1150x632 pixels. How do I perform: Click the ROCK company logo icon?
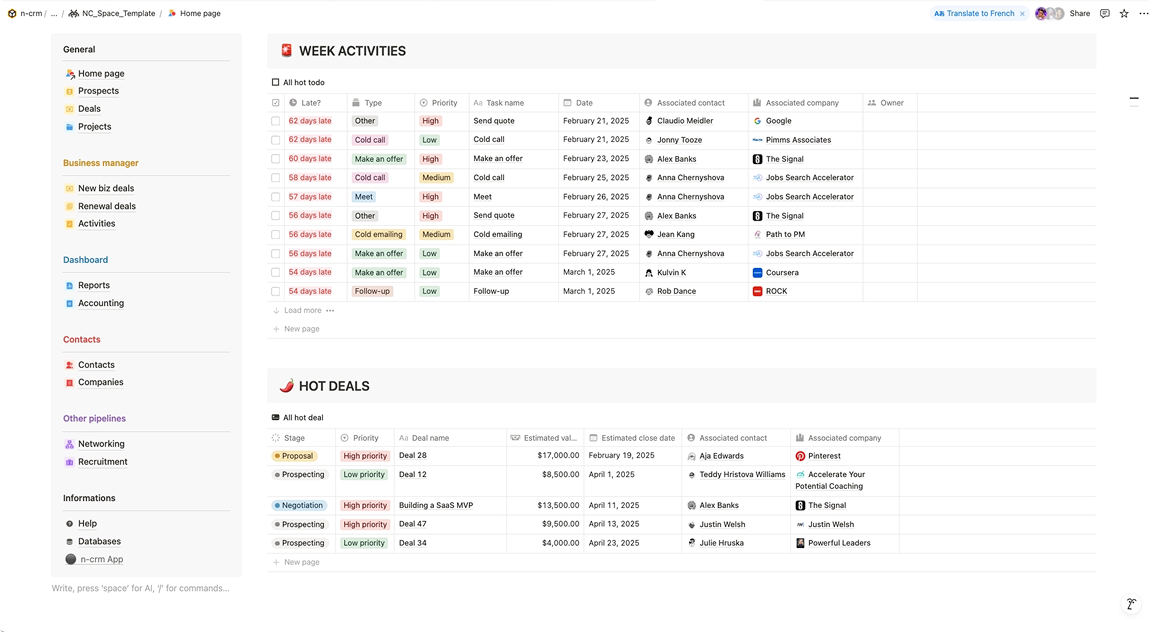coord(758,291)
